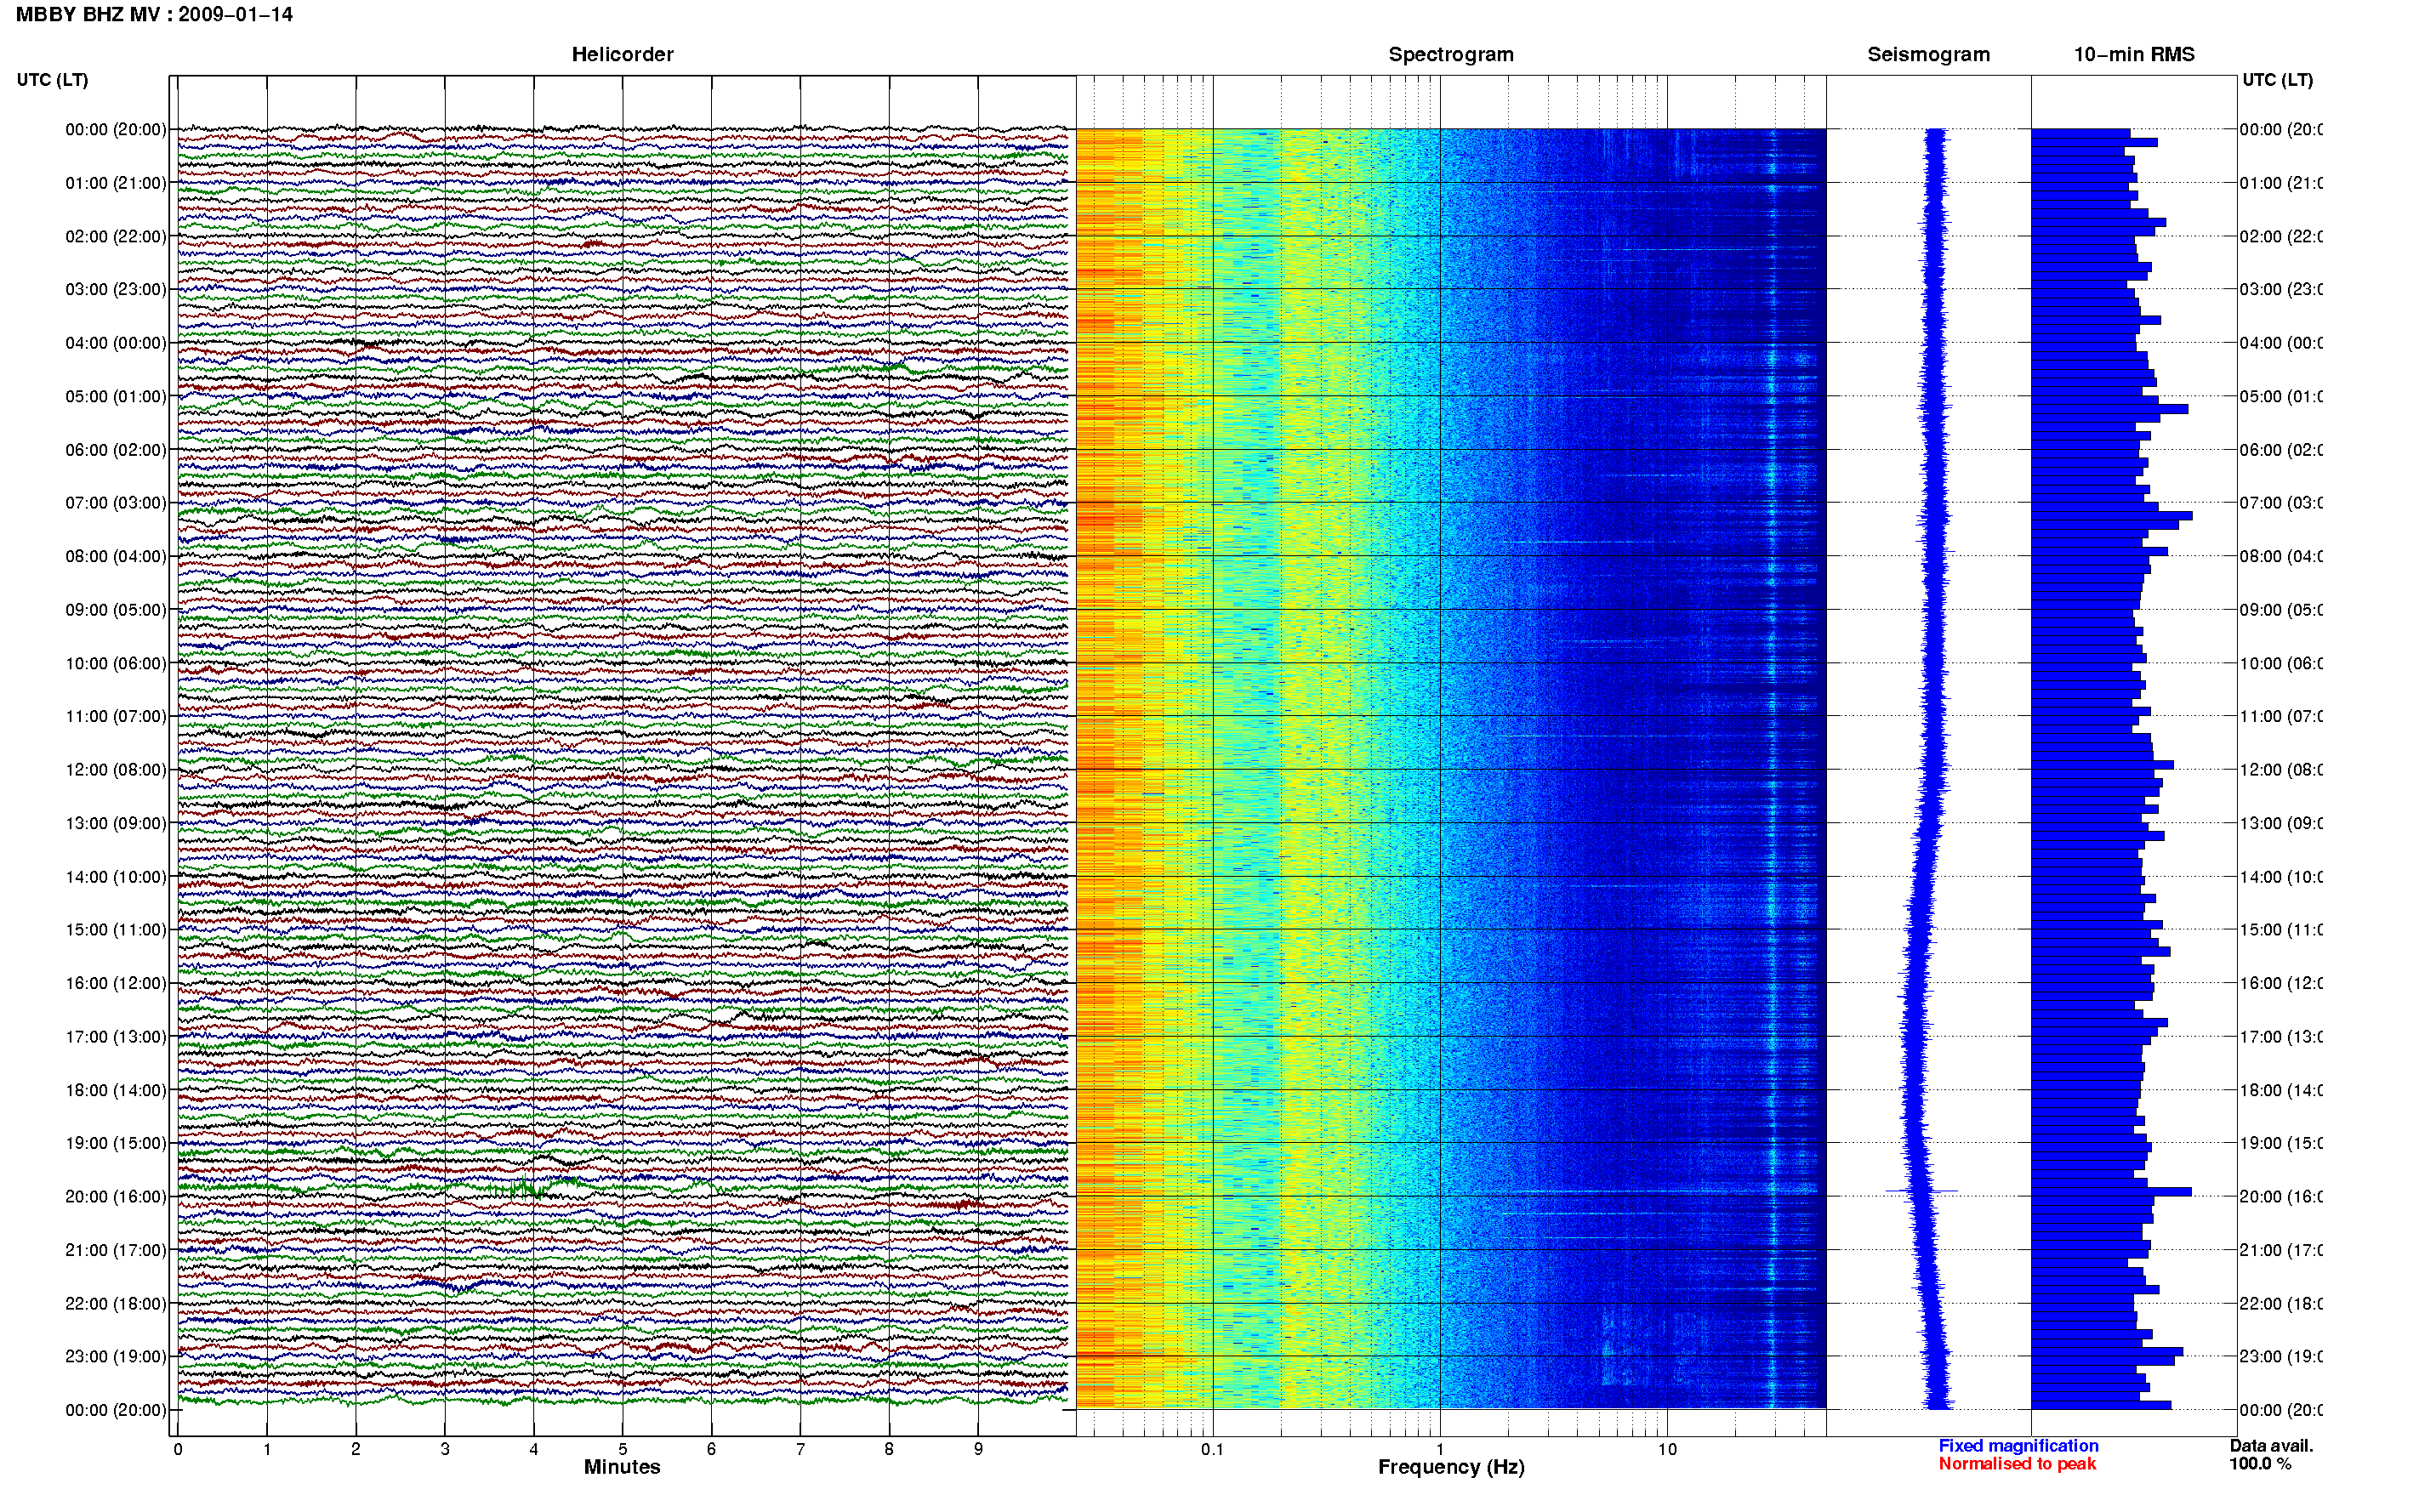Viewport: 2419px width, 1512px height.
Task: Click the left time label '04:00 (00:00)'
Action: point(116,343)
